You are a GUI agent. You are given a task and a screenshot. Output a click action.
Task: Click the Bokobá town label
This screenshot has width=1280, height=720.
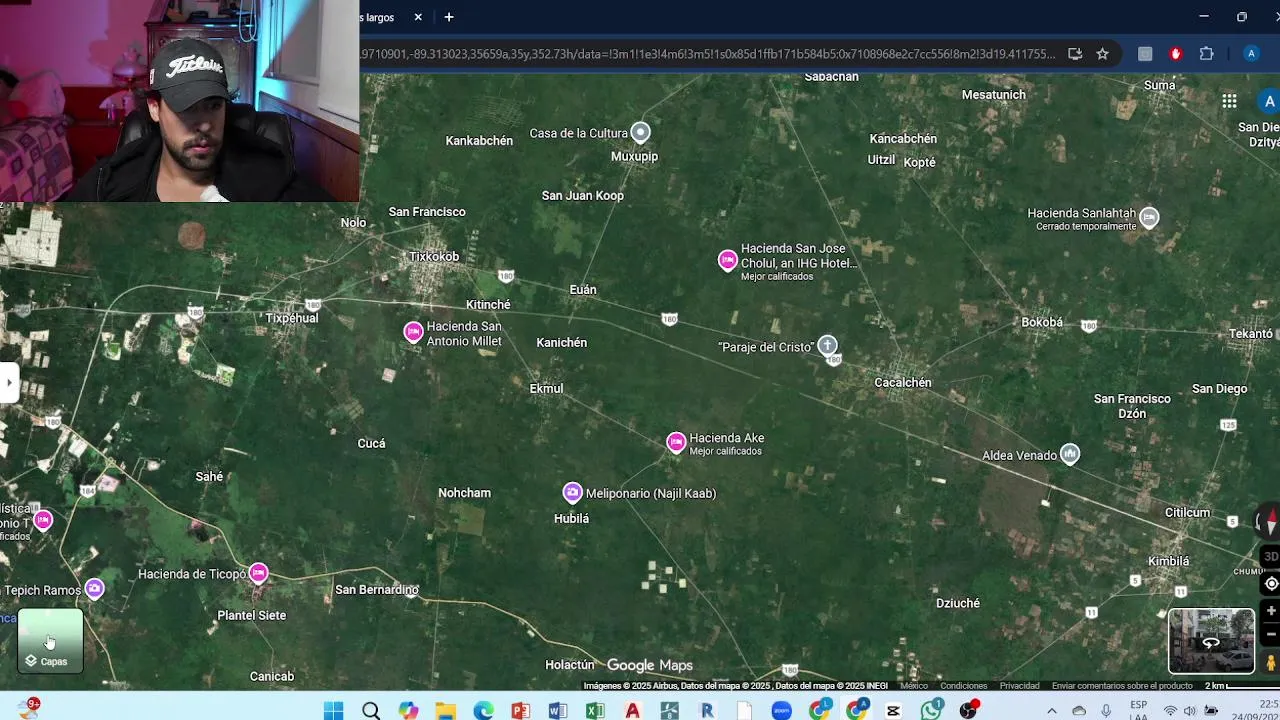pyautogui.click(x=1042, y=323)
